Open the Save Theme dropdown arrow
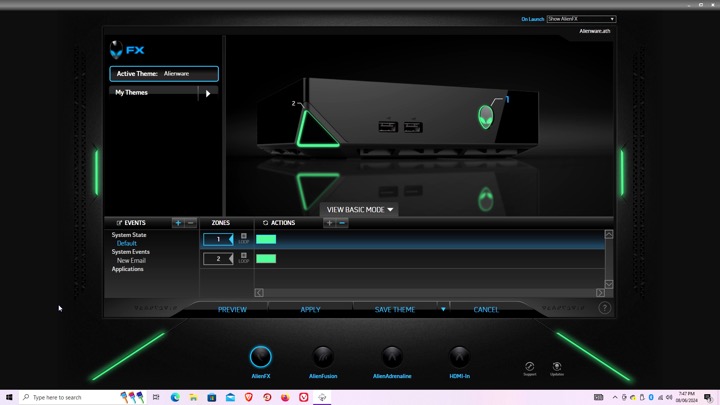This screenshot has height=405, width=720. point(443,309)
